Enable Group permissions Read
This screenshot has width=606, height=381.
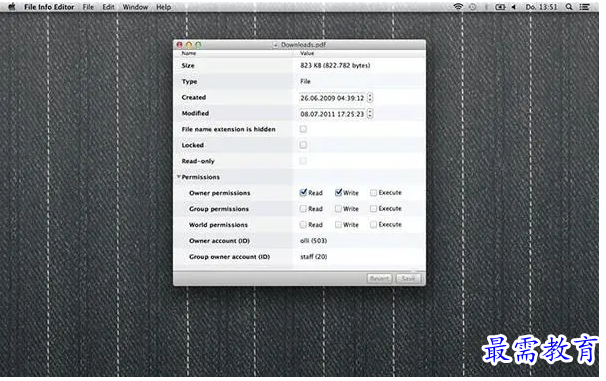pyautogui.click(x=303, y=209)
